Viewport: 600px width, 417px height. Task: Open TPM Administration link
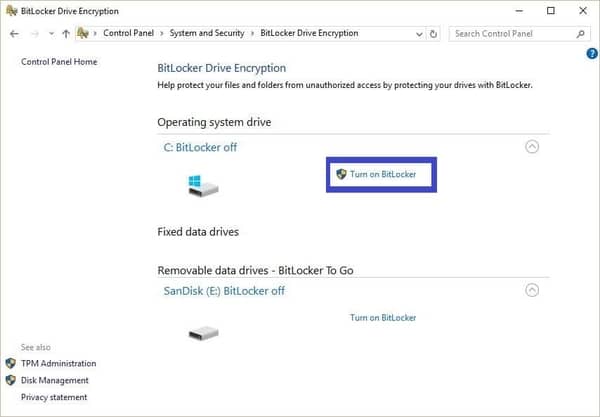click(x=59, y=363)
